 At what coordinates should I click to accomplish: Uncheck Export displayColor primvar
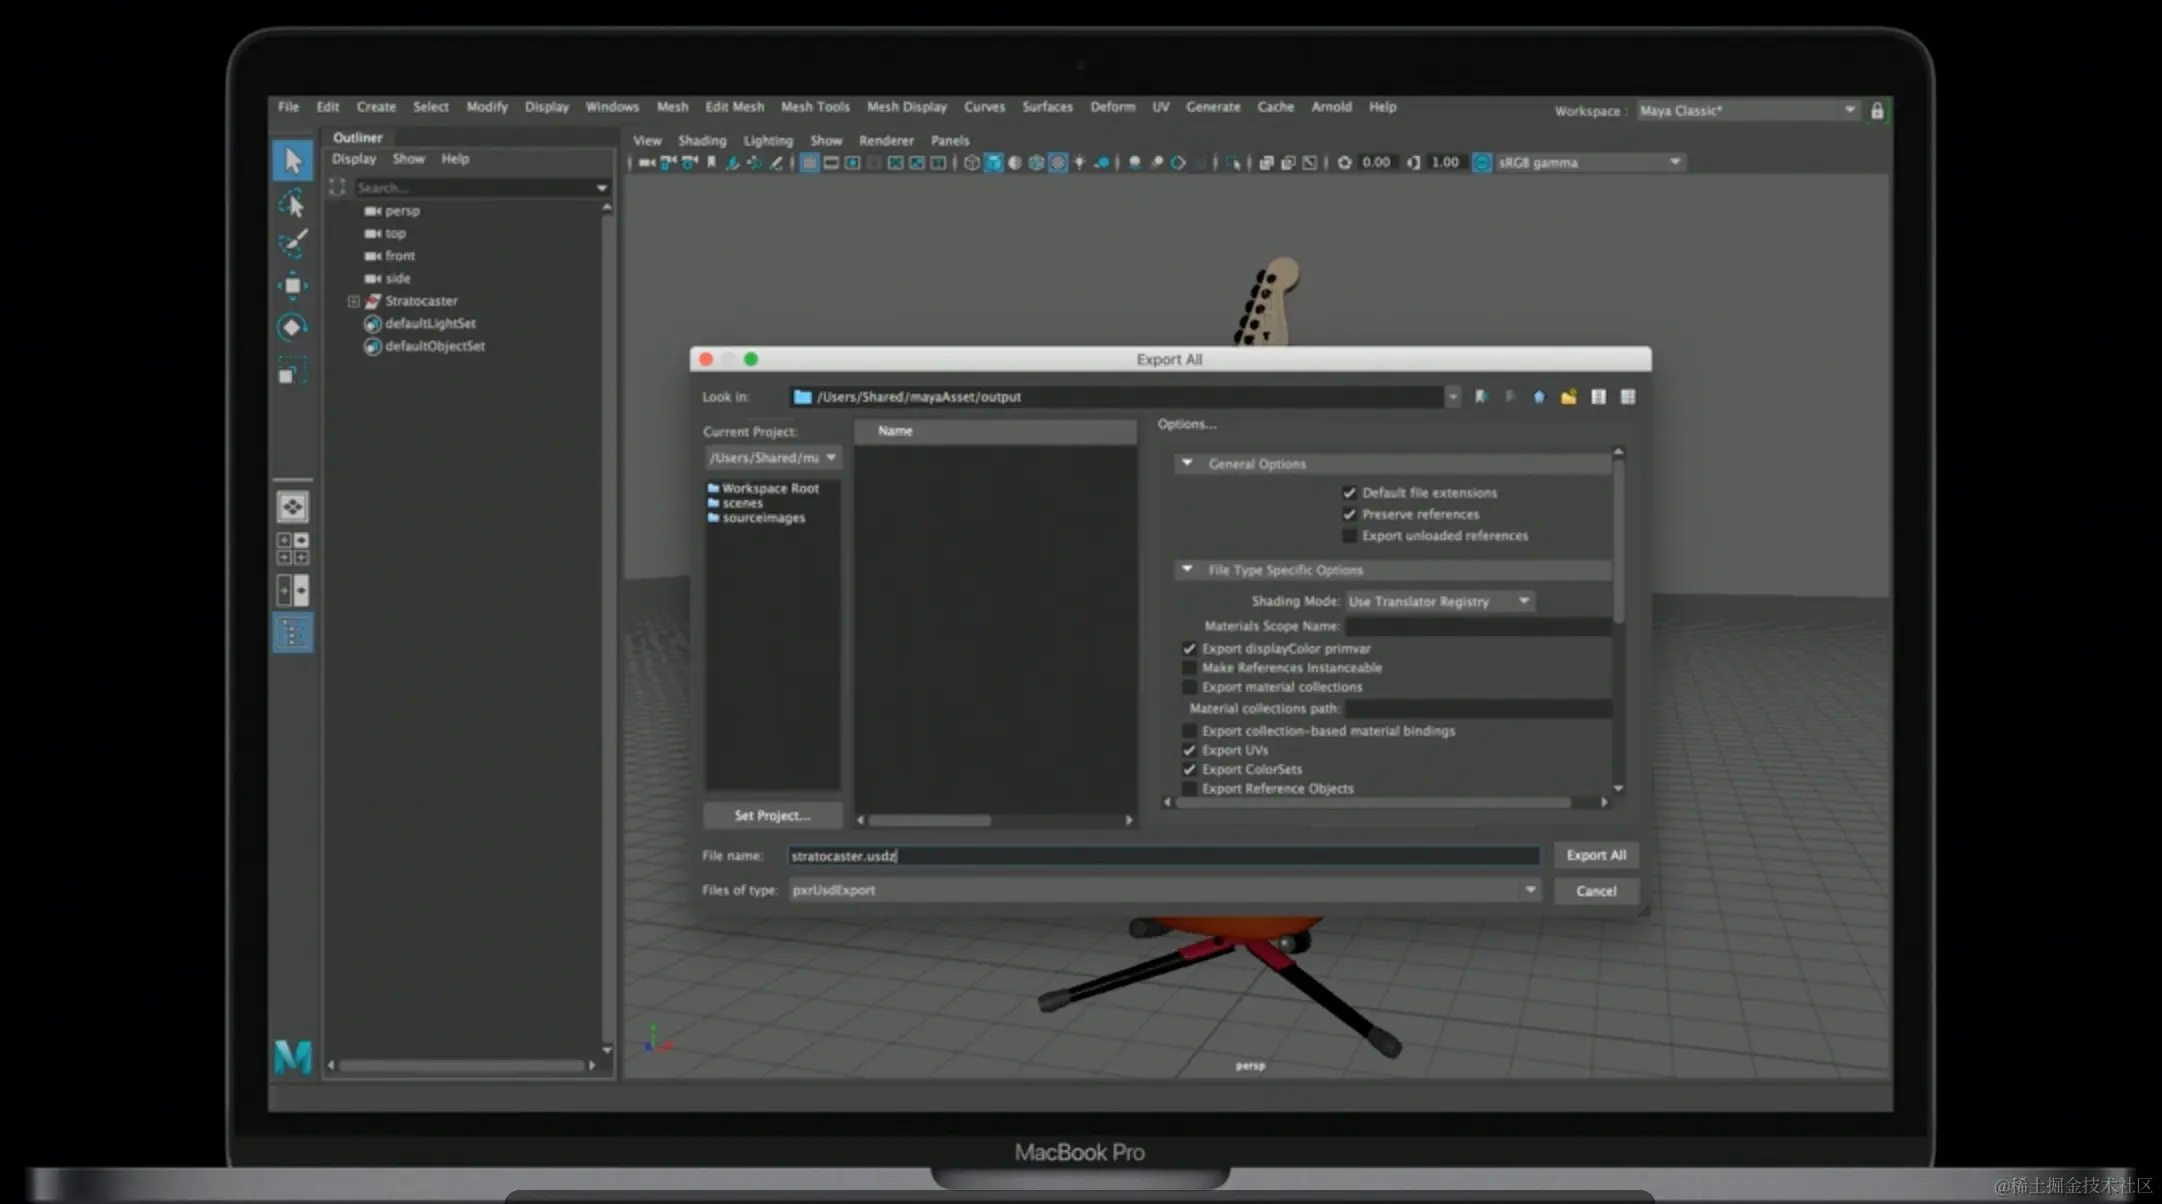tap(1189, 648)
